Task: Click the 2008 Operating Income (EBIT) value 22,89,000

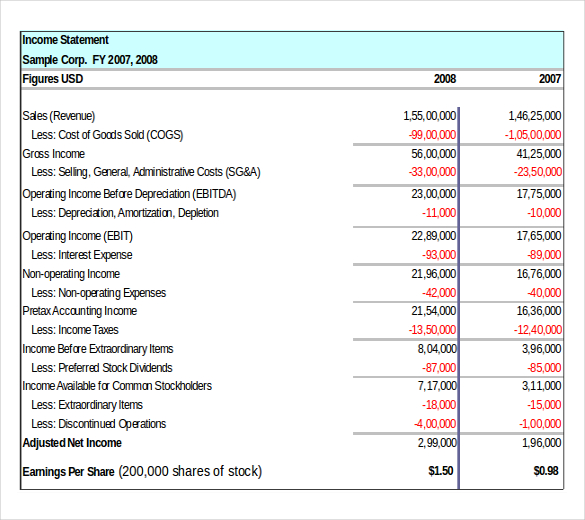Action: pyautogui.click(x=434, y=236)
